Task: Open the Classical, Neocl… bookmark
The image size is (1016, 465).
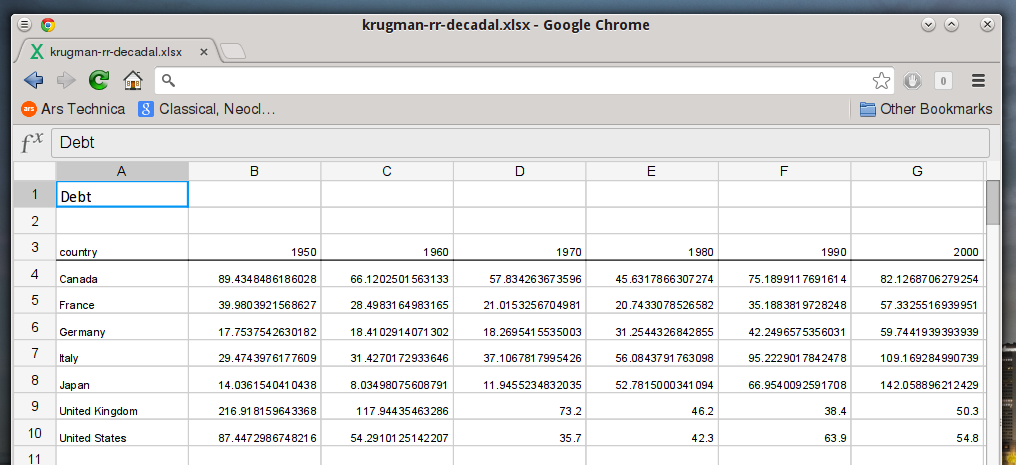Action: 206,109
